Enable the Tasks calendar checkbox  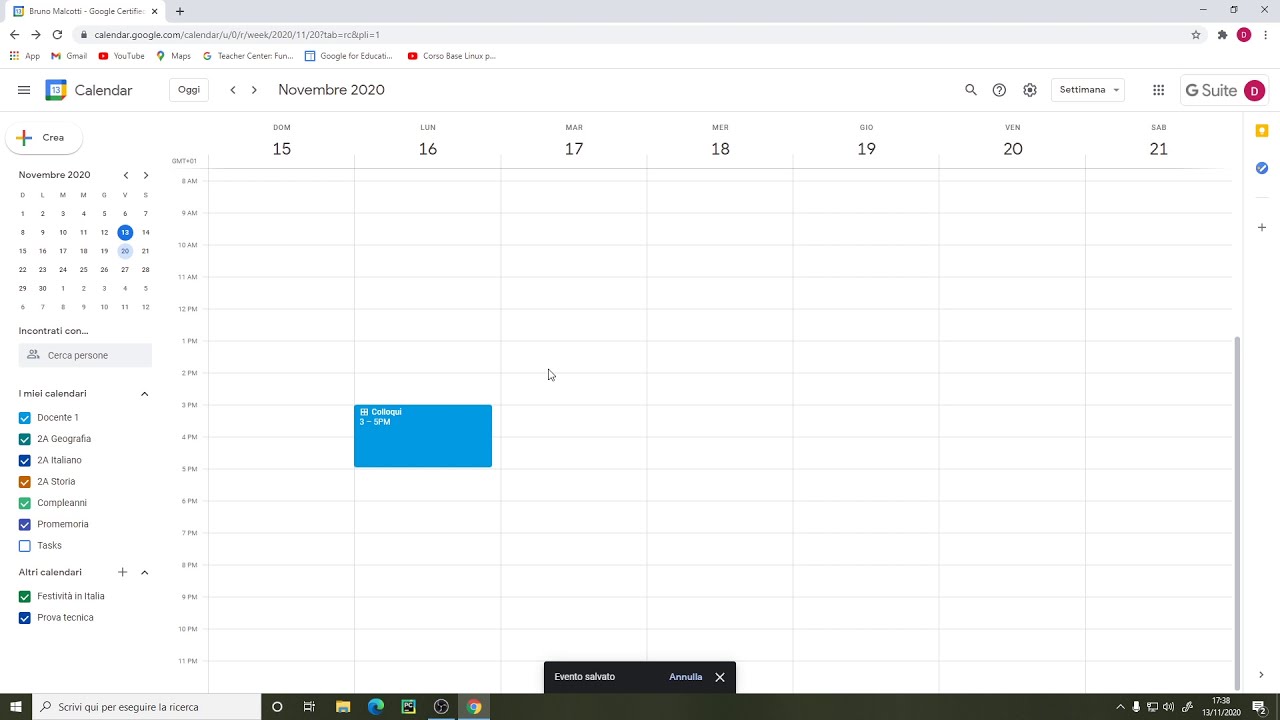tap(25, 546)
